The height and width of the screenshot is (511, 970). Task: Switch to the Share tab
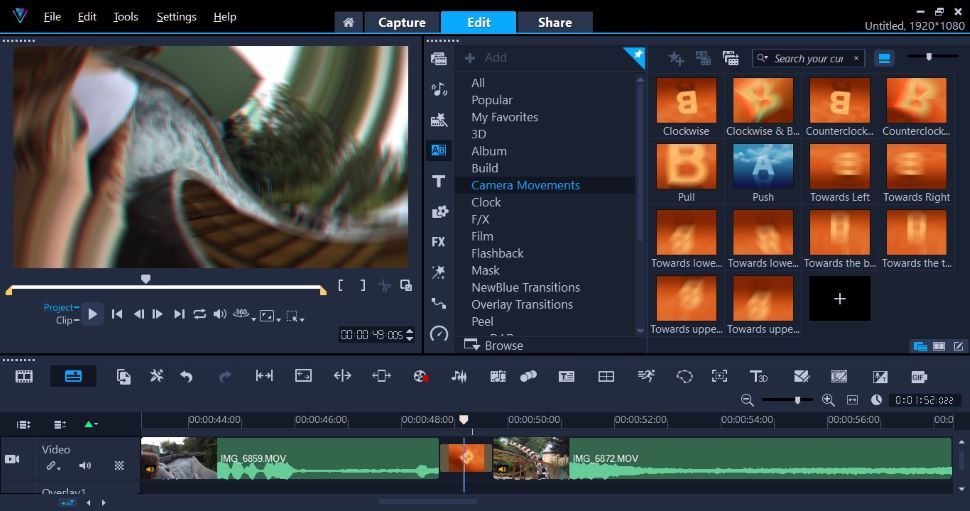tap(555, 22)
